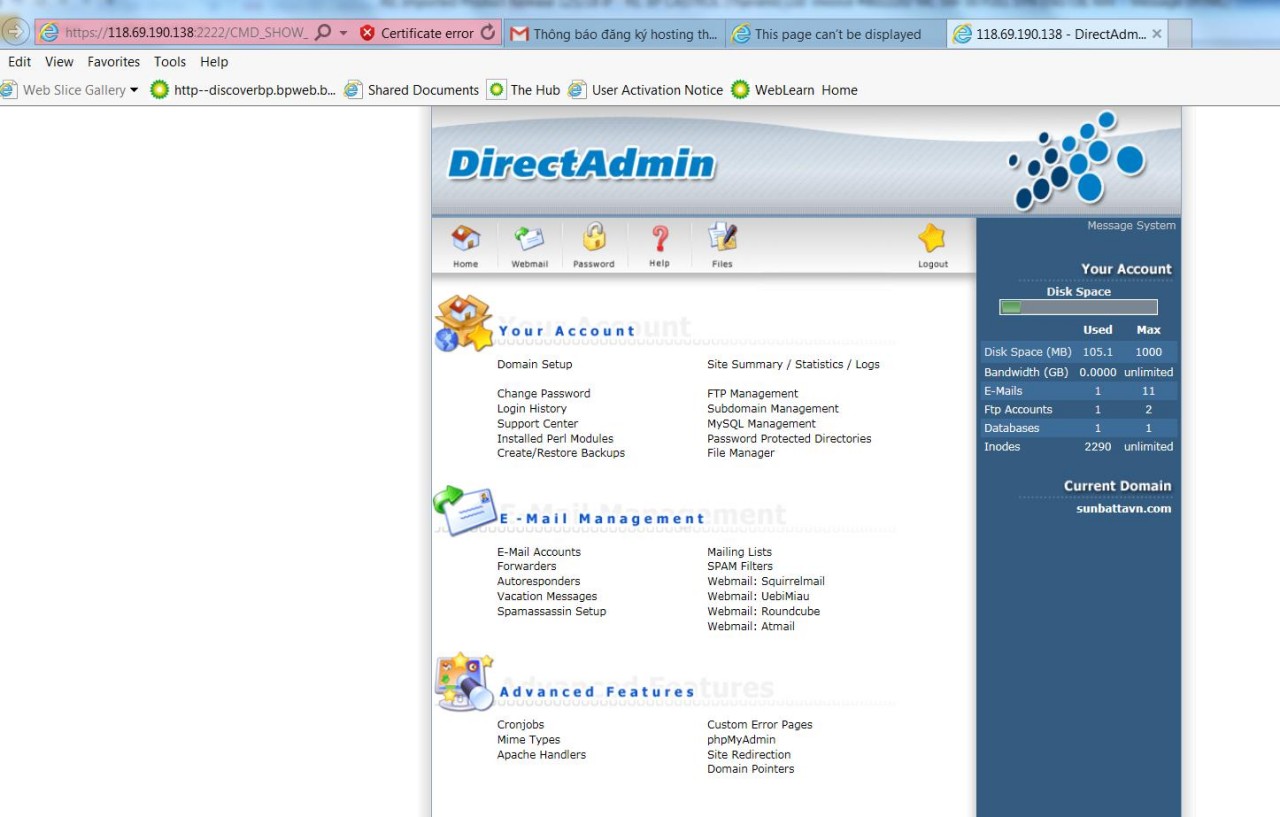
Task: Select the sunbattavn.com current domain
Action: (1123, 508)
